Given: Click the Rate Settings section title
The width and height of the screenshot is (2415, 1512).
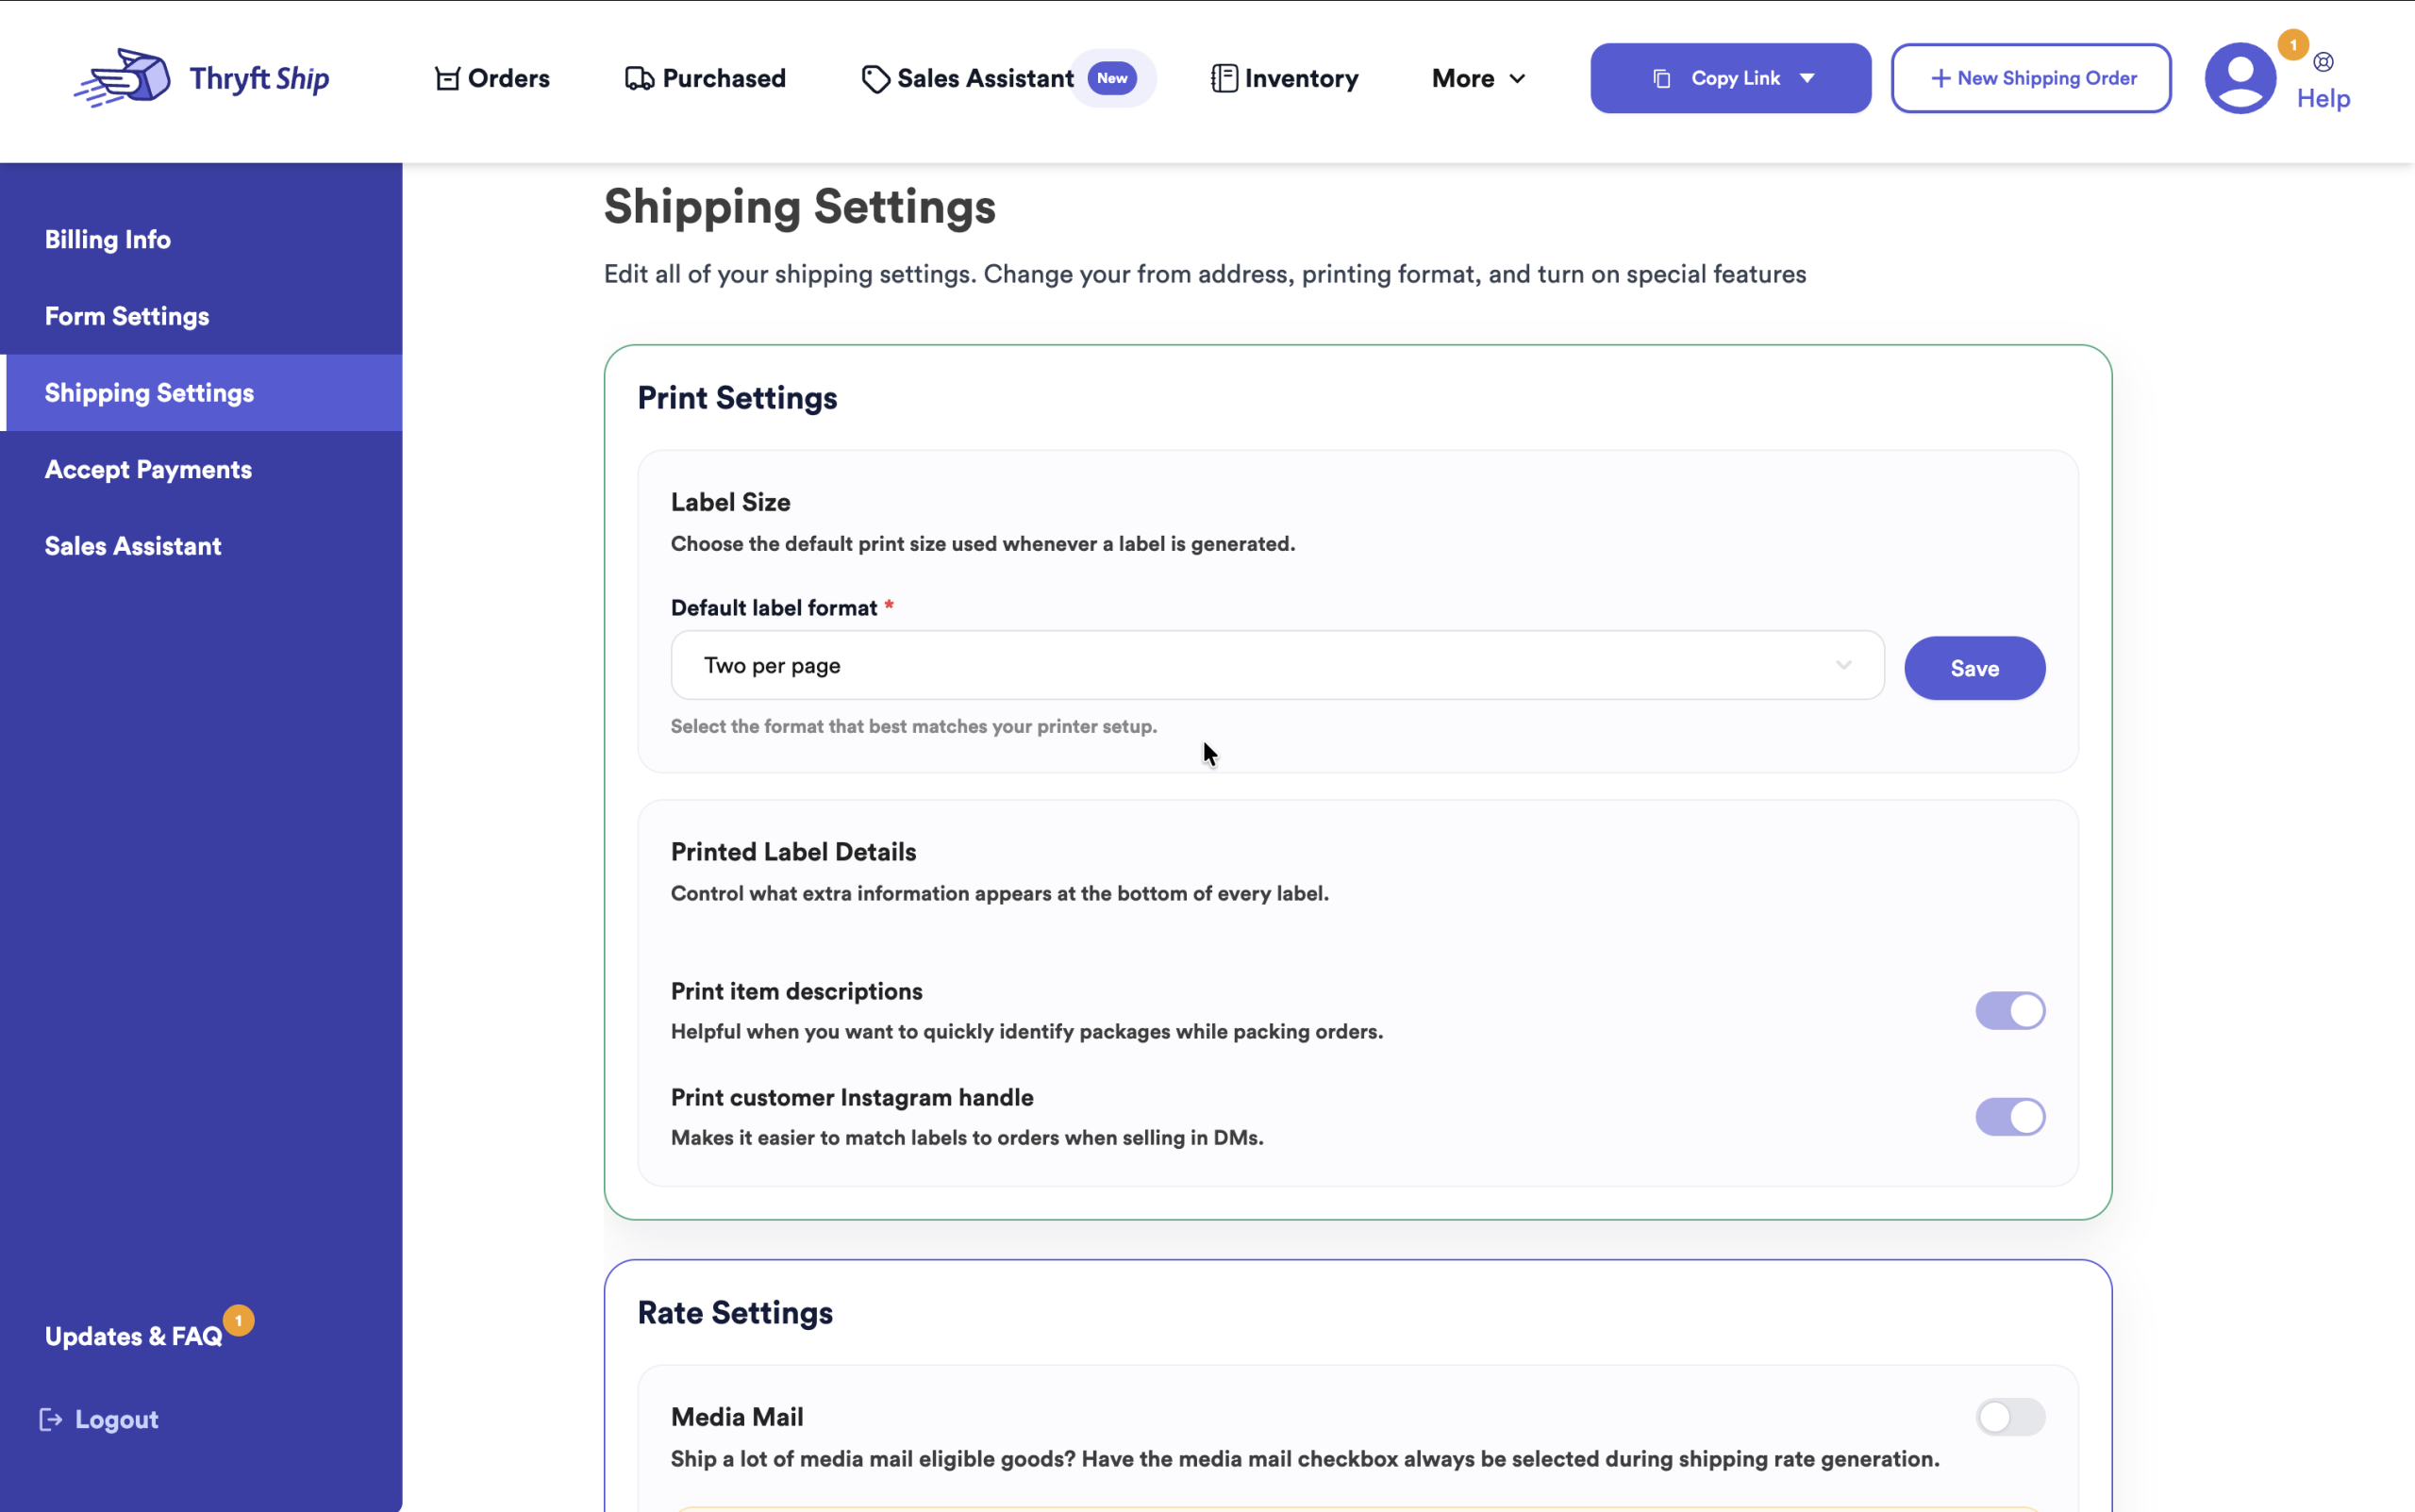Looking at the screenshot, I should (735, 1312).
